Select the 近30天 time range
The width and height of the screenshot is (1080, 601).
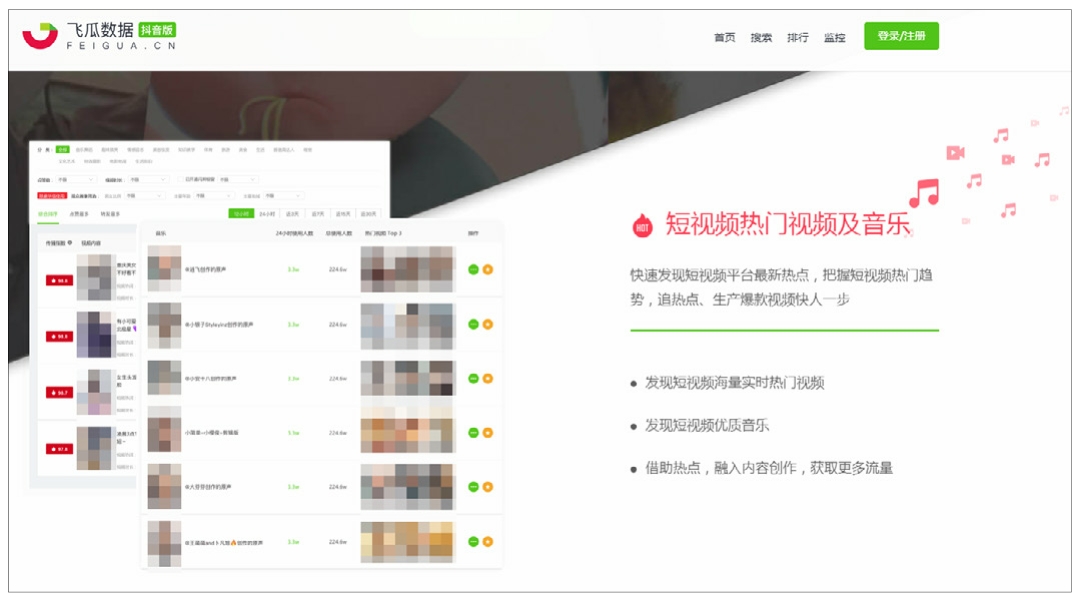point(368,213)
